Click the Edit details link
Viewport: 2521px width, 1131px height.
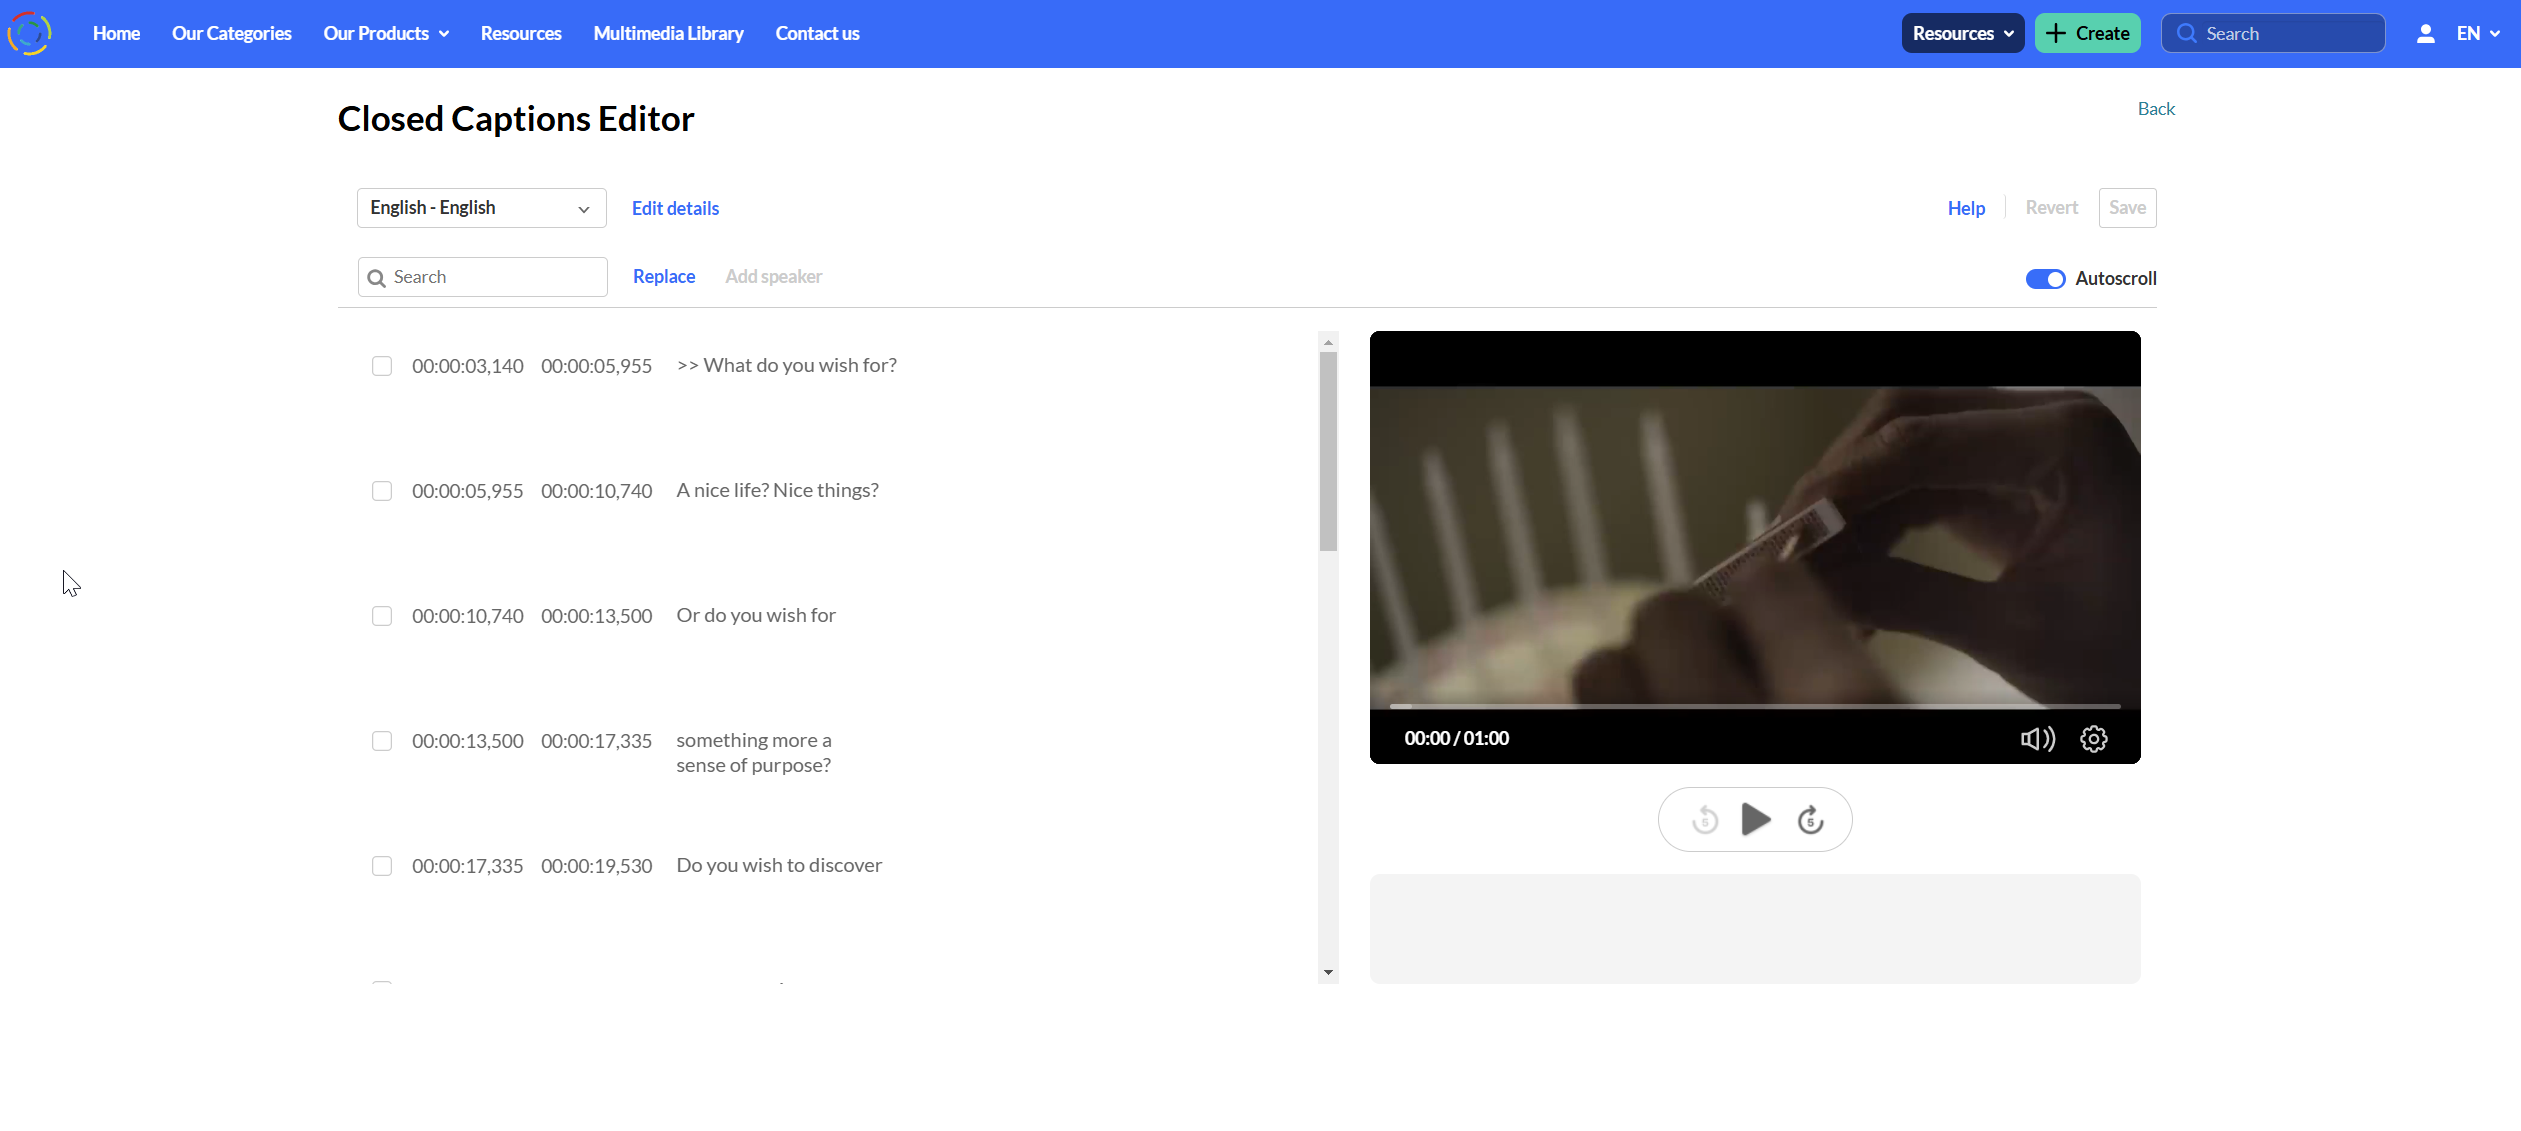[x=675, y=208]
